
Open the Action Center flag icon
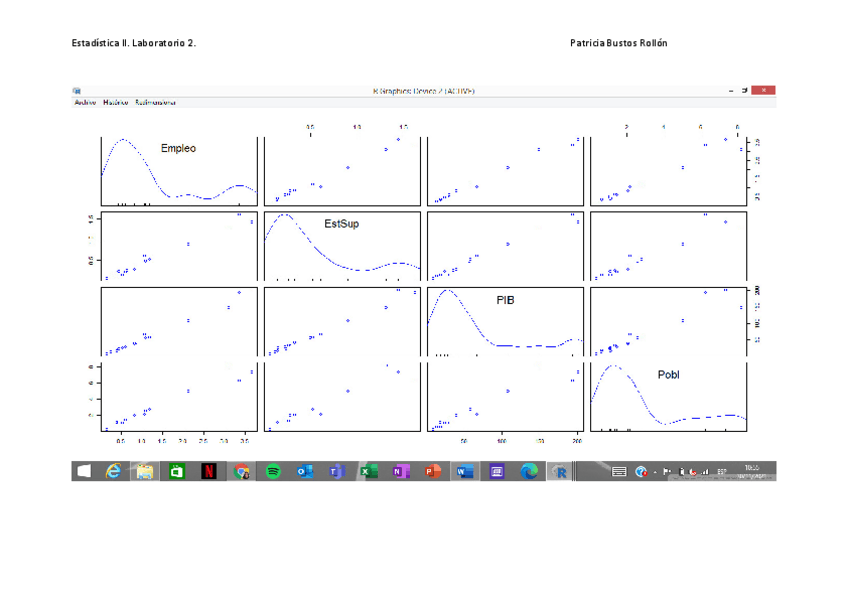667,471
